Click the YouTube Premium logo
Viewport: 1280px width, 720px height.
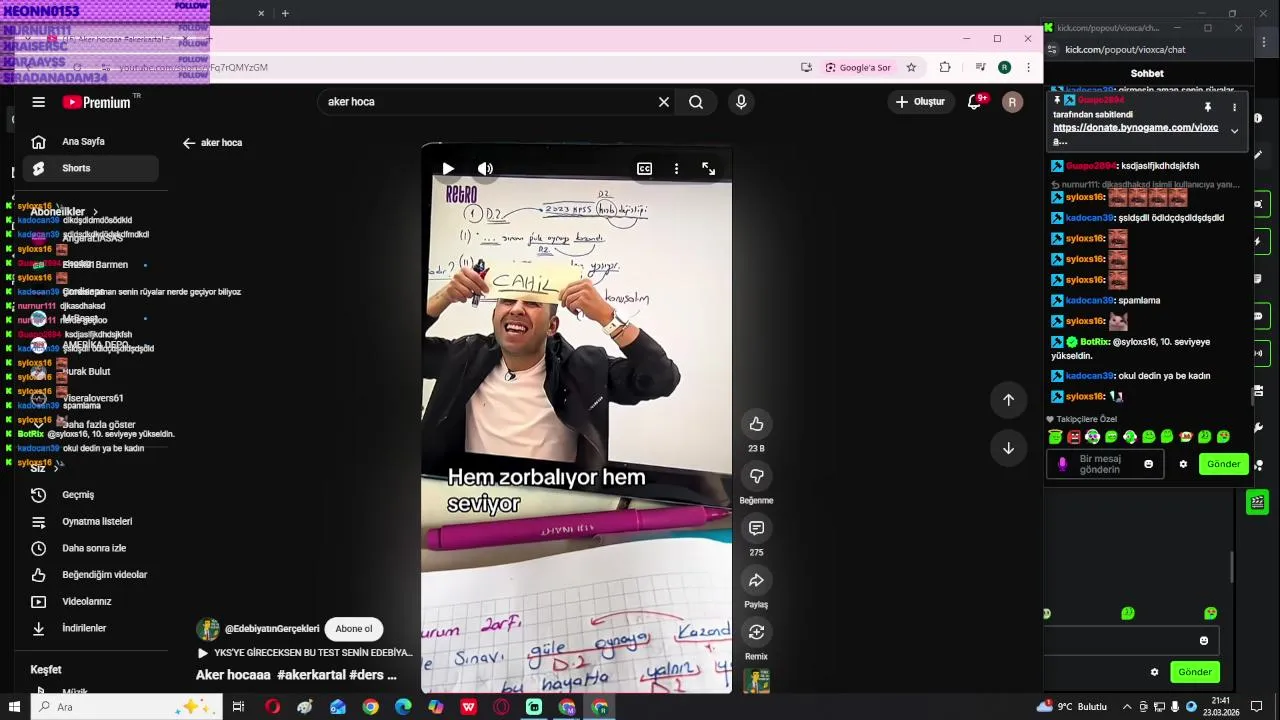pyautogui.click(x=97, y=102)
